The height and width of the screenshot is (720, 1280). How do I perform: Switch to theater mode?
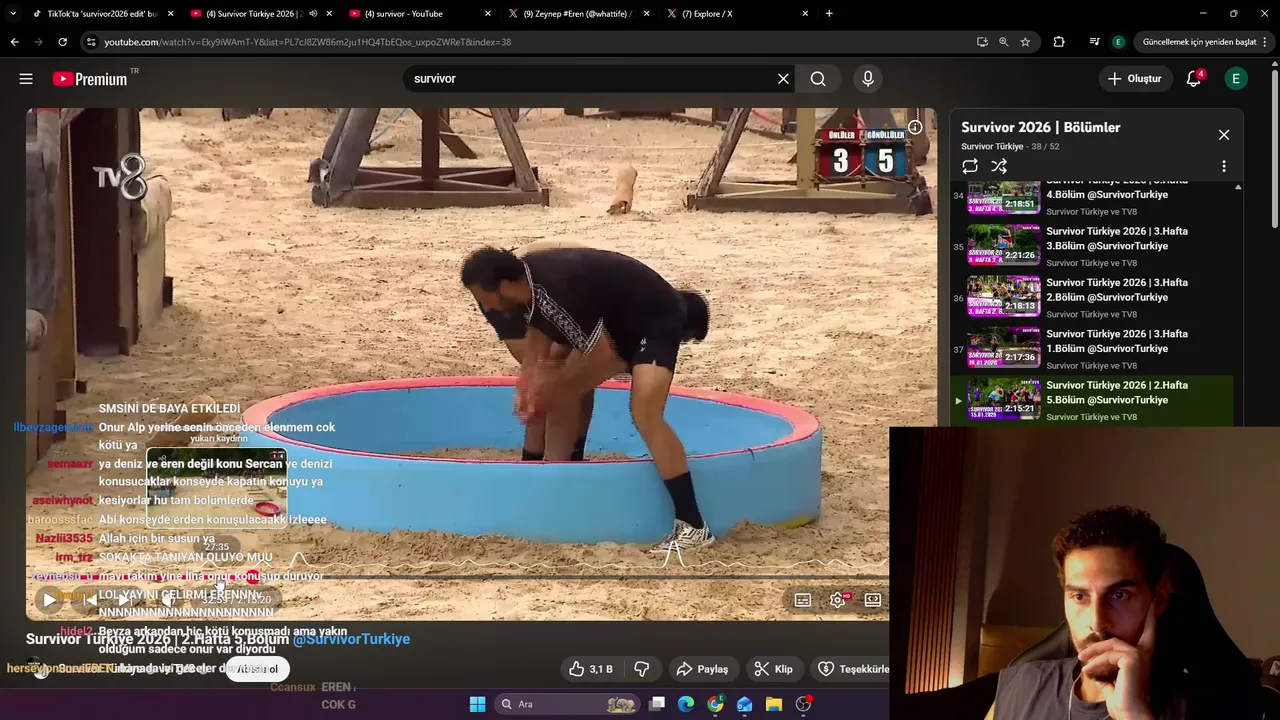point(873,600)
